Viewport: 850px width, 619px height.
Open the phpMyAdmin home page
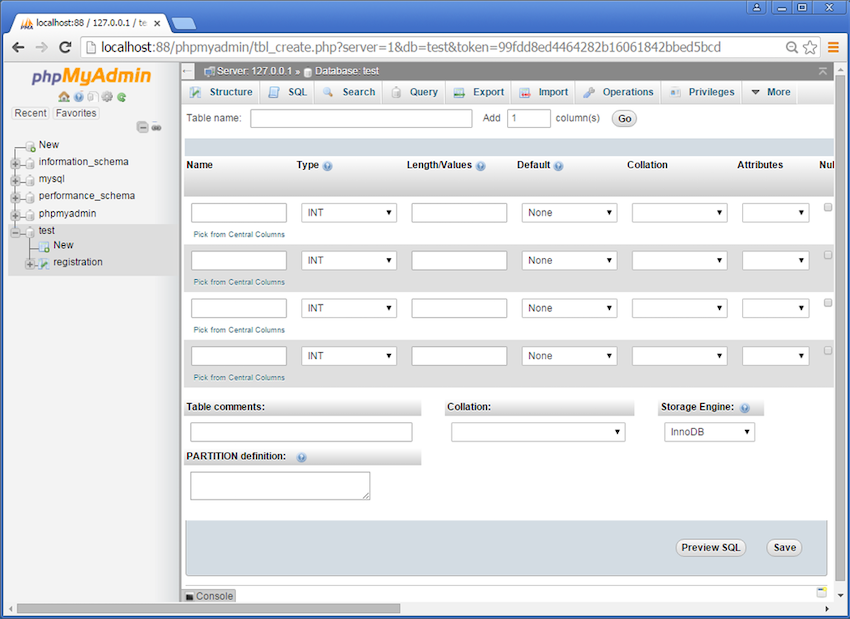pos(63,97)
